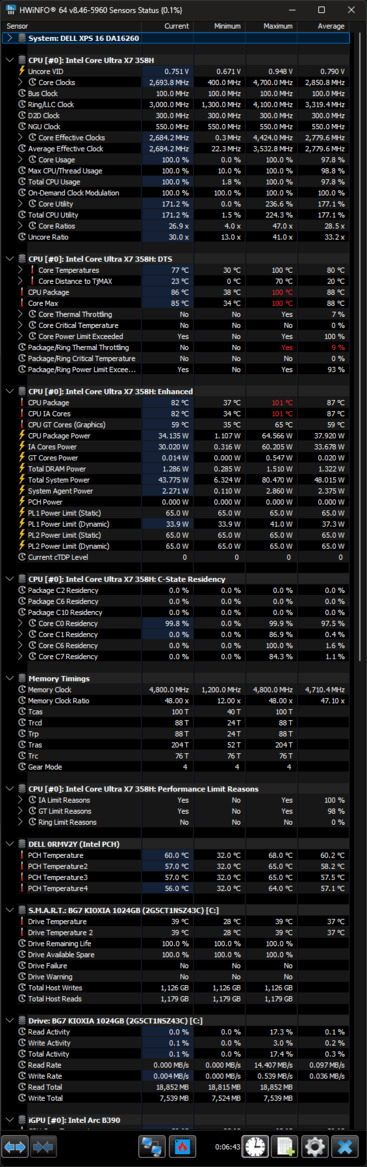The image size is (367, 1167).
Task: Click the circle icon beside Gear Mode
Action: [x=22, y=767]
